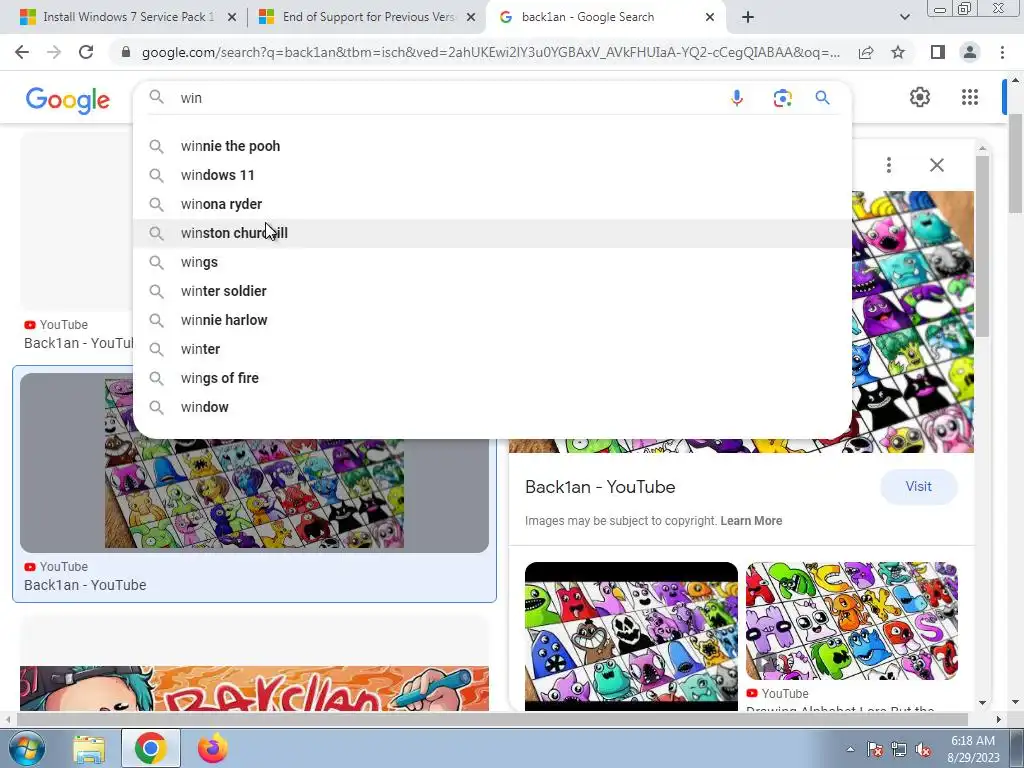Screen dimensions: 1024x768
Task: Open the Chrome profile avatar
Action: tap(970, 52)
